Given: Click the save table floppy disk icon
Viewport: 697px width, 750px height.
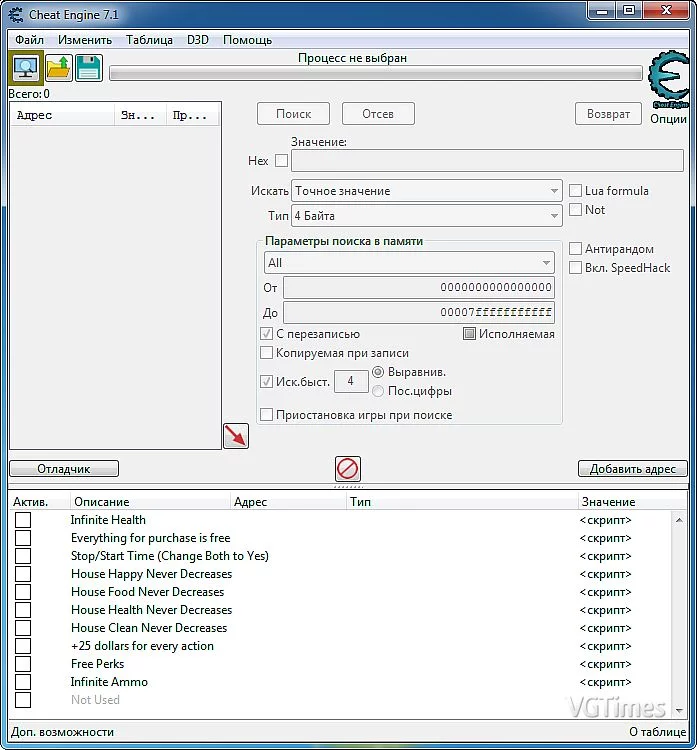Looking at the screenshot, I should tap(89, 68).
